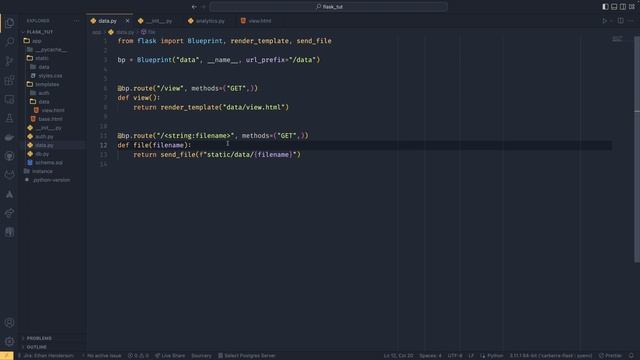This screenshot has width=640, height=360.
Task: Open Explorer More Actions ellipsis
Action: click(x=76, y=21)
